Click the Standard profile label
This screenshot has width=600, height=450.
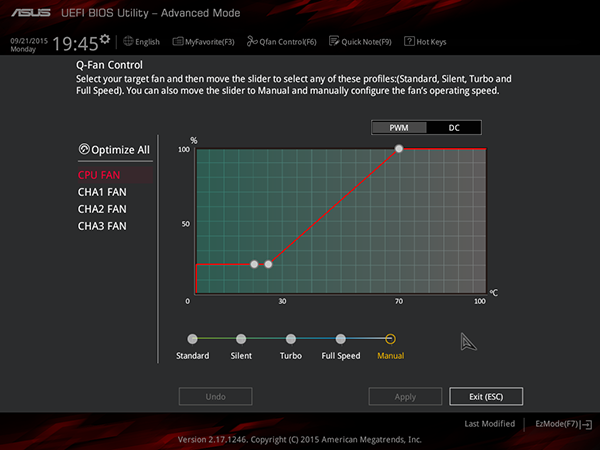click(x=192, y=356)
